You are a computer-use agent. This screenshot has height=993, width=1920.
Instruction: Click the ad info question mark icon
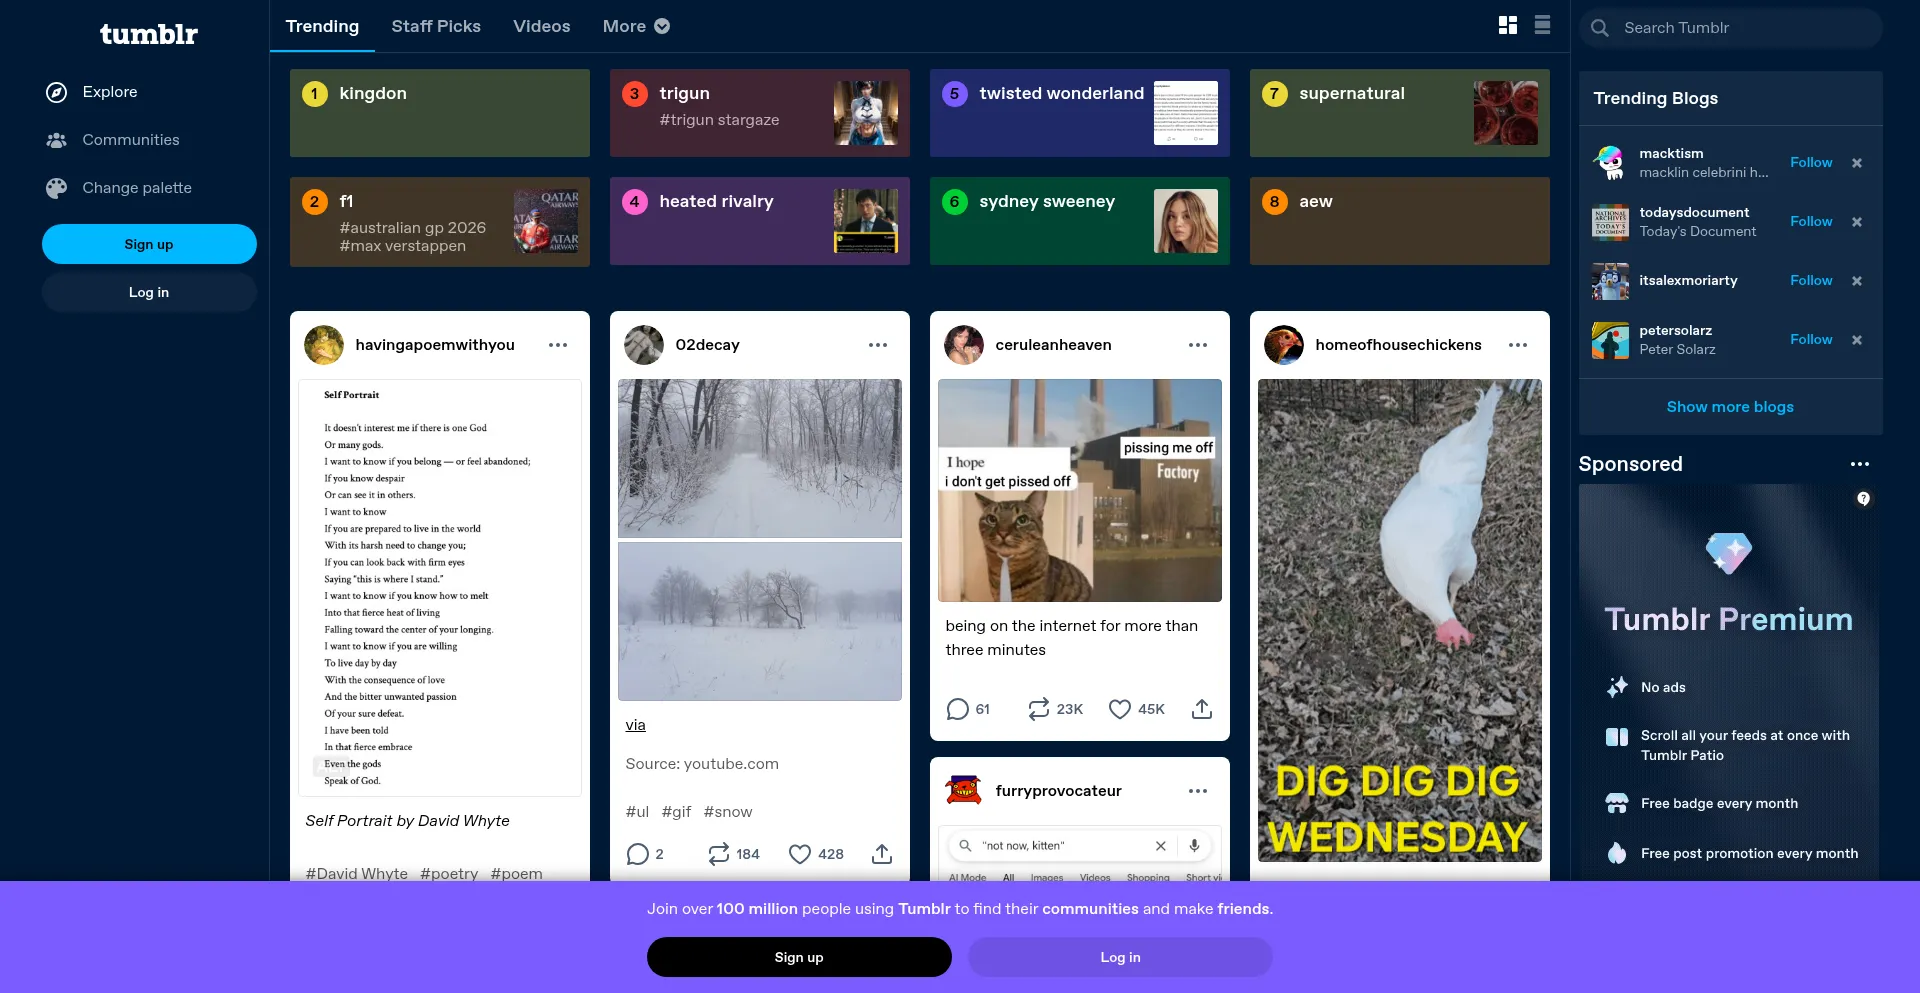(1864, 499)
